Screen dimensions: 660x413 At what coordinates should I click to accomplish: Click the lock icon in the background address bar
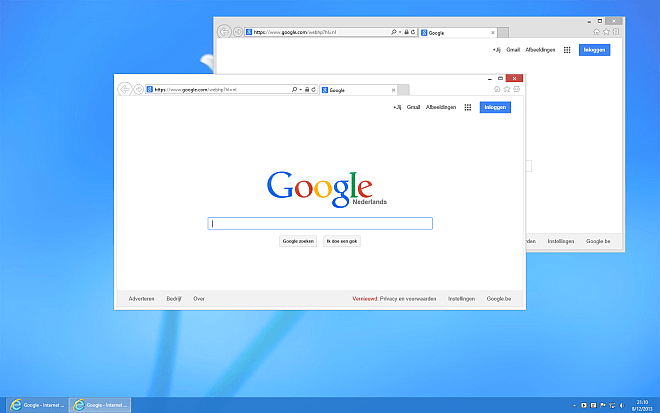click(x=406, y=32)
